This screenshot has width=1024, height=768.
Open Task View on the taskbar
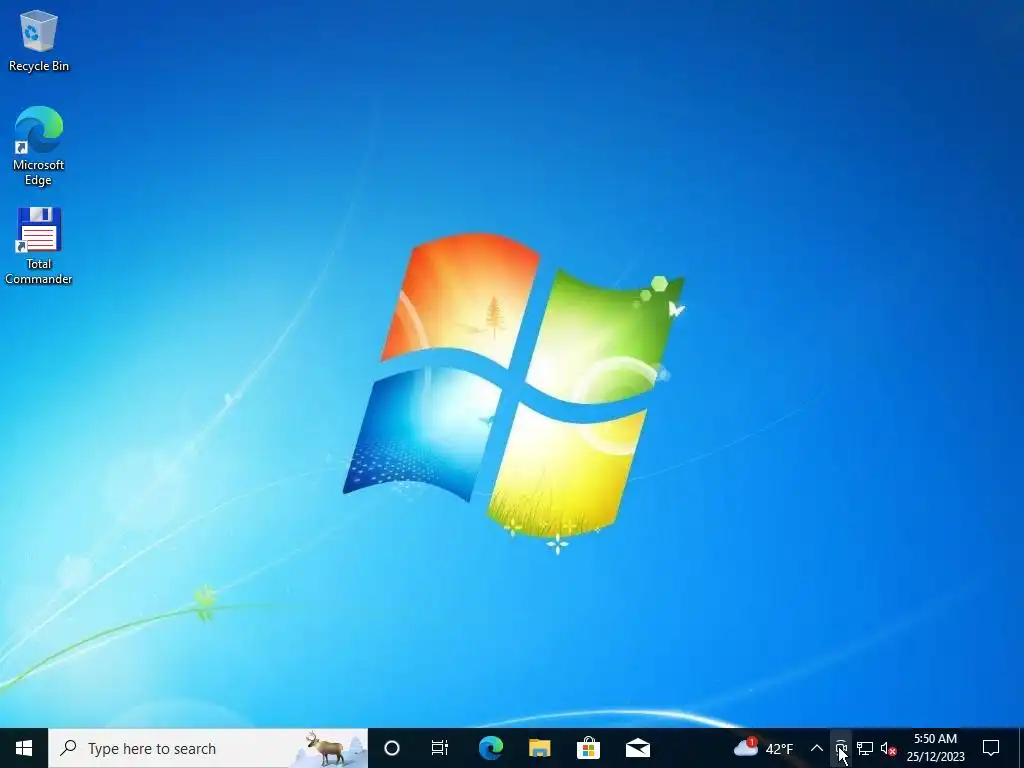coord(440,748)
